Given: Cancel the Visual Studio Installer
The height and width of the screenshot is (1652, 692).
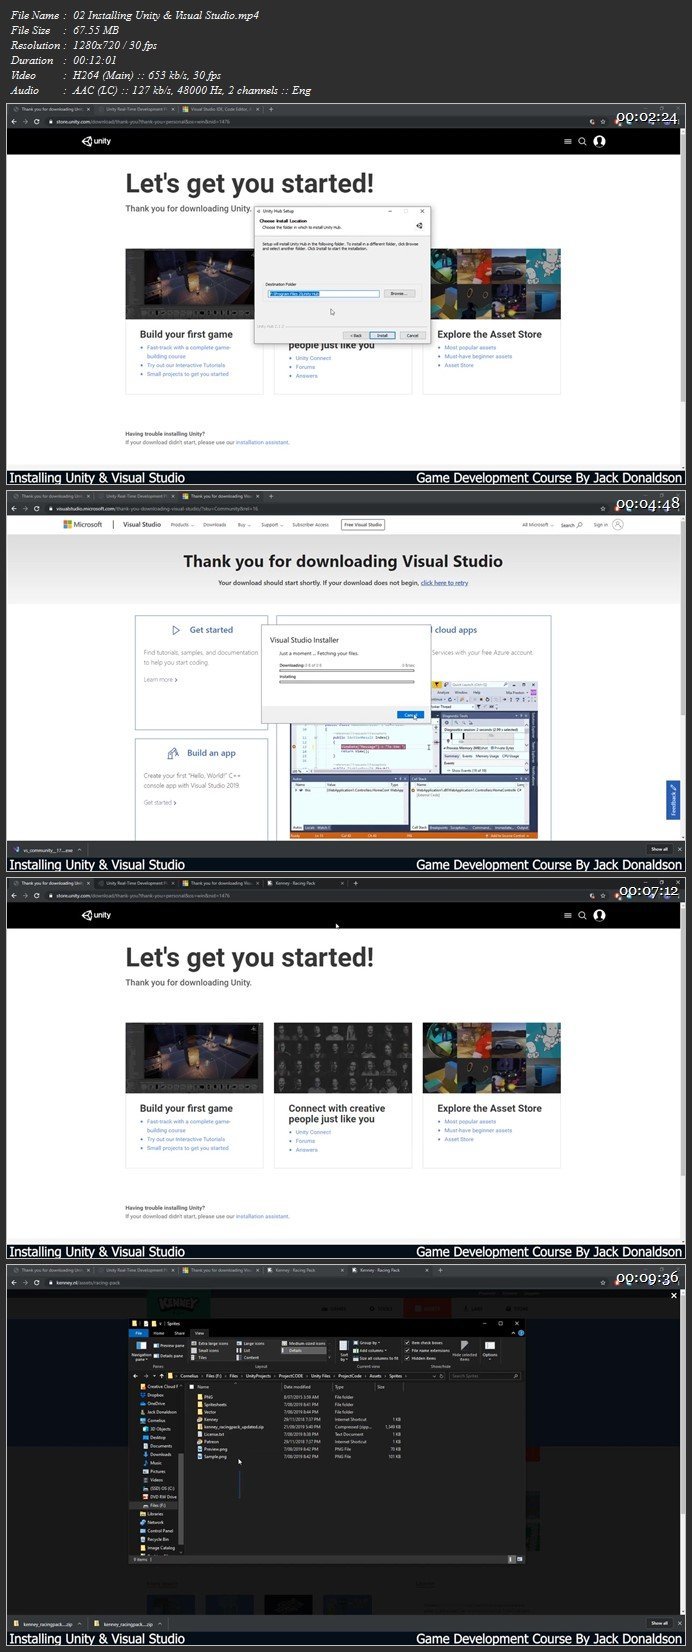Looking at the screenshot, I should (409, 714).
